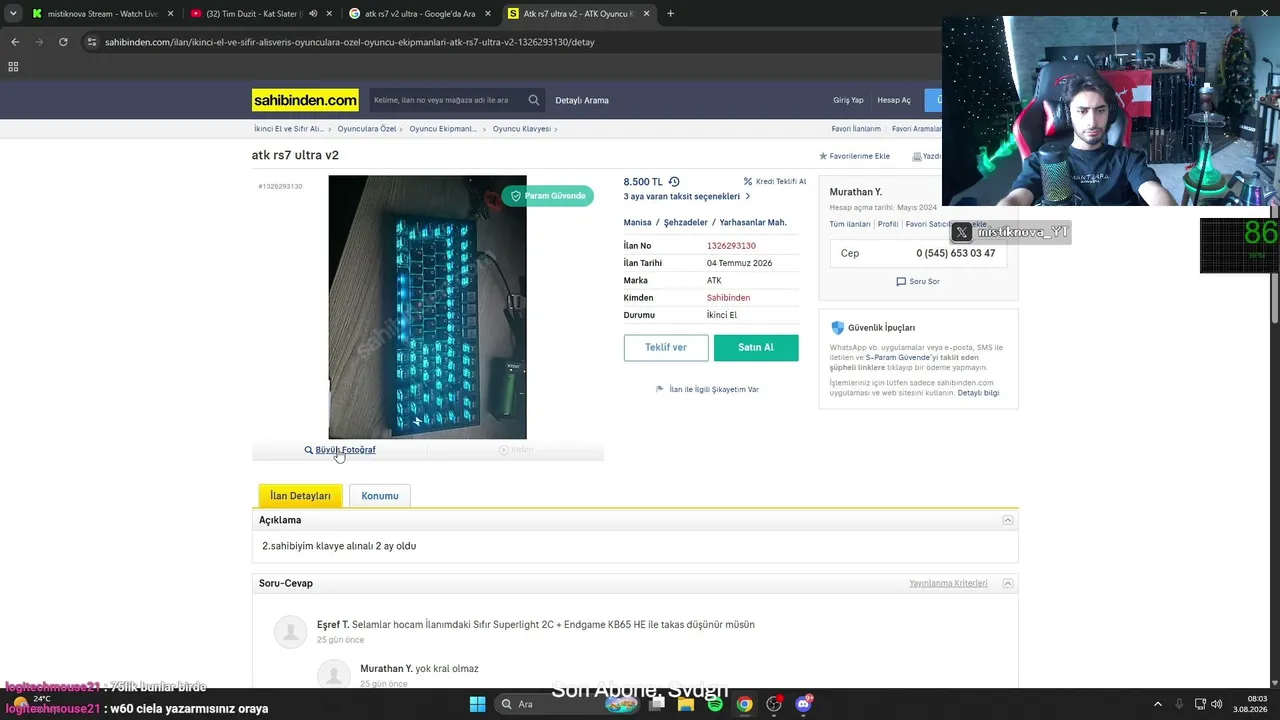The width and height of the screenshot is (1280, 720).
Task: Click the search magnifier icon
Action: point(534,100)
